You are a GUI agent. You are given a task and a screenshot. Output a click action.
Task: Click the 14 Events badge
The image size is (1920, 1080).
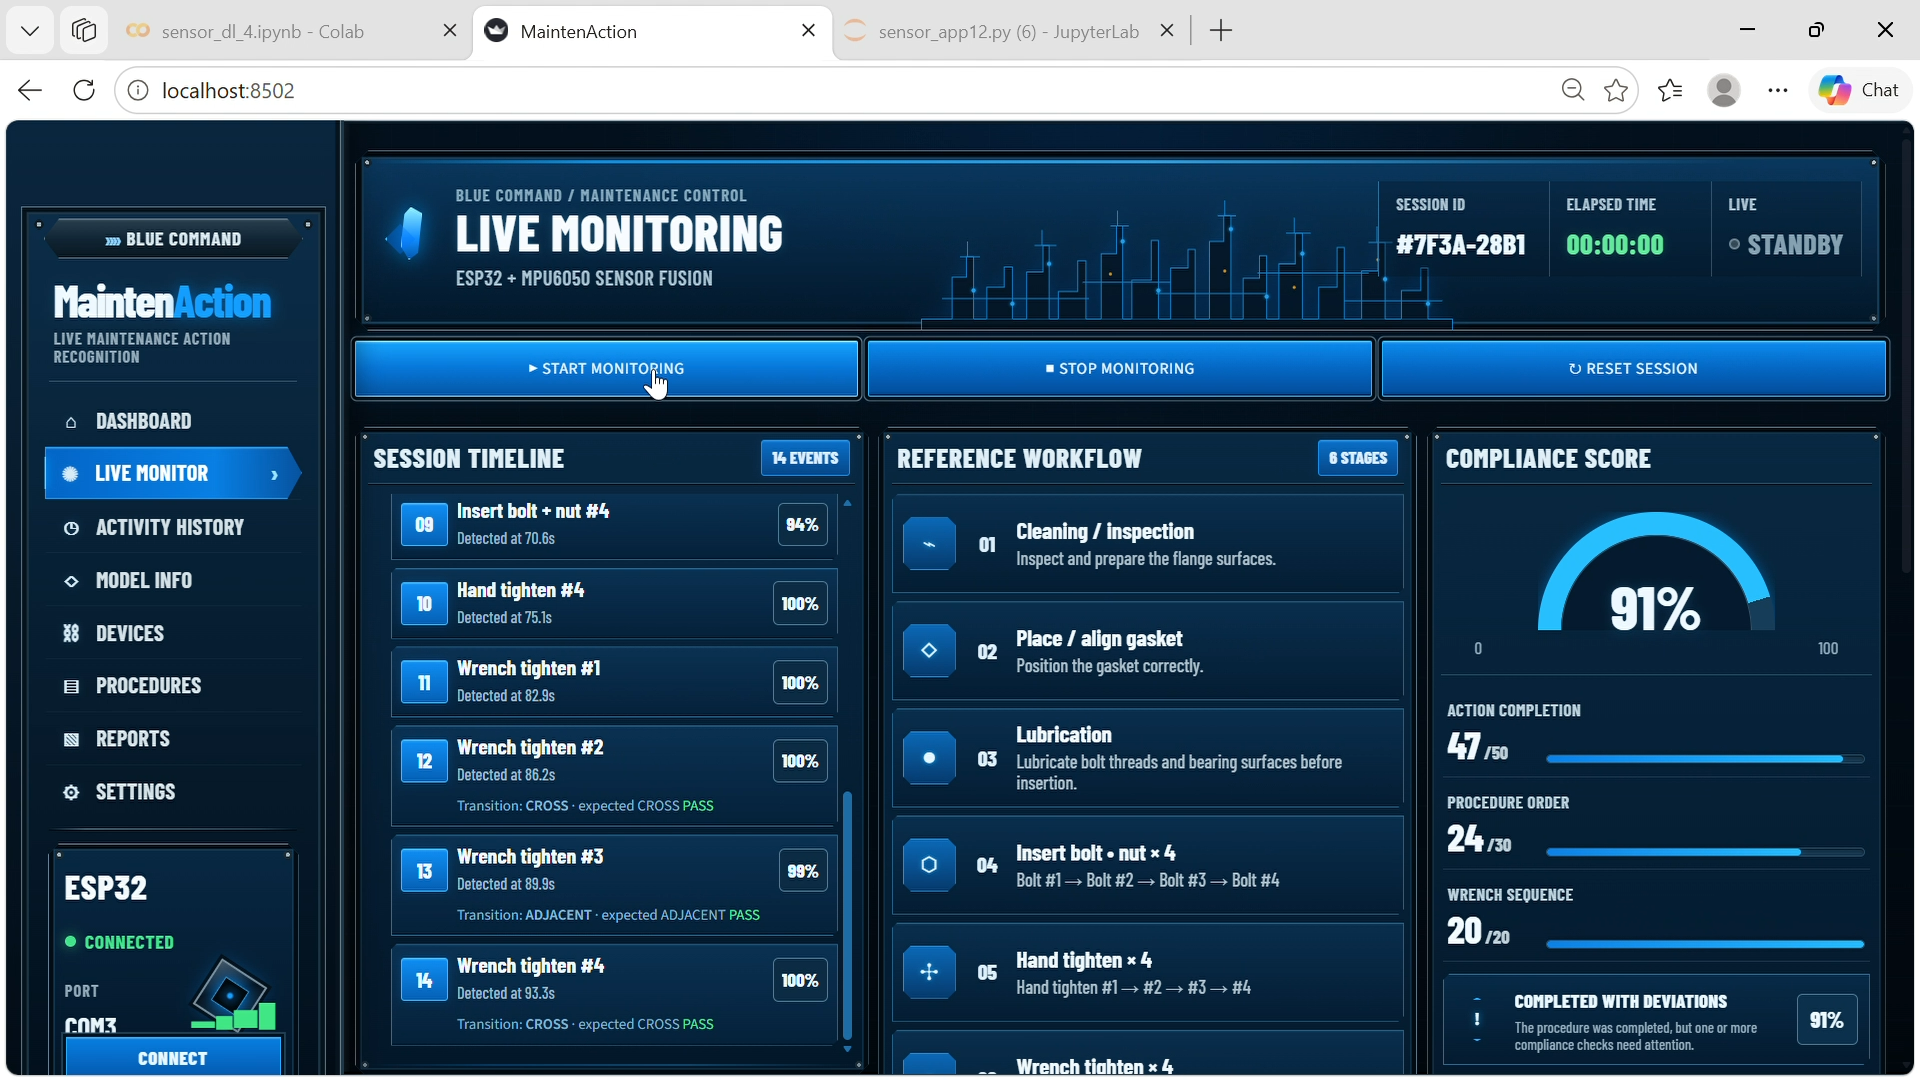pos(805,458)
